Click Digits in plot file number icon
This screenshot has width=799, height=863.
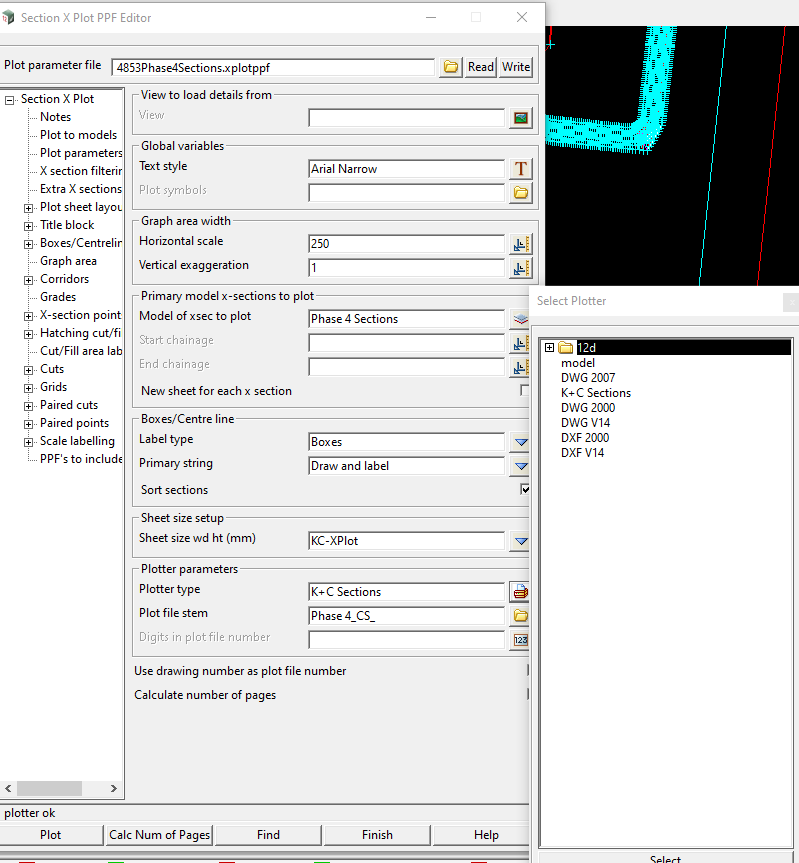pos(519,640)
